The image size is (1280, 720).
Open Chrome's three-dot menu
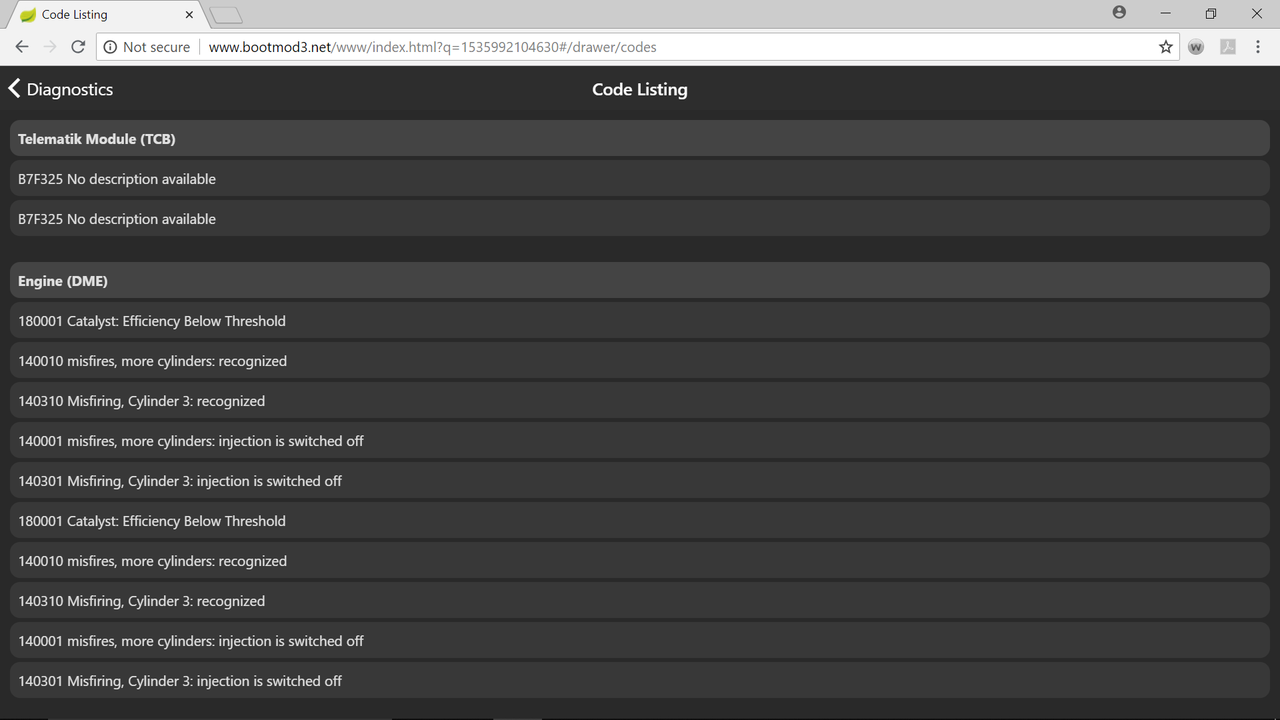(x=1258, y=47)
